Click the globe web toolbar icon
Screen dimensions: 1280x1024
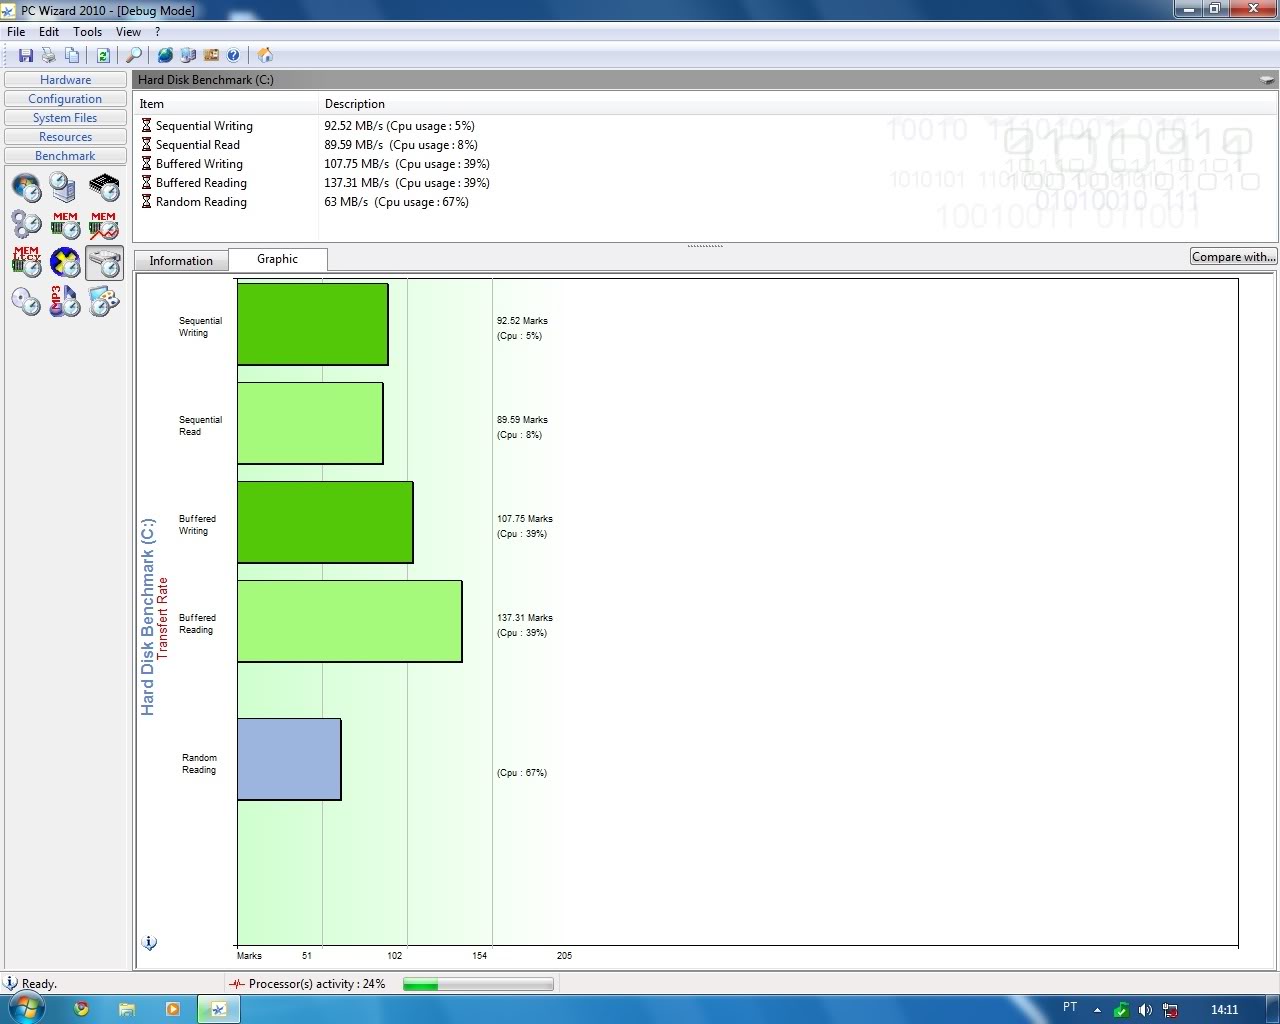[x=165, y=55]
